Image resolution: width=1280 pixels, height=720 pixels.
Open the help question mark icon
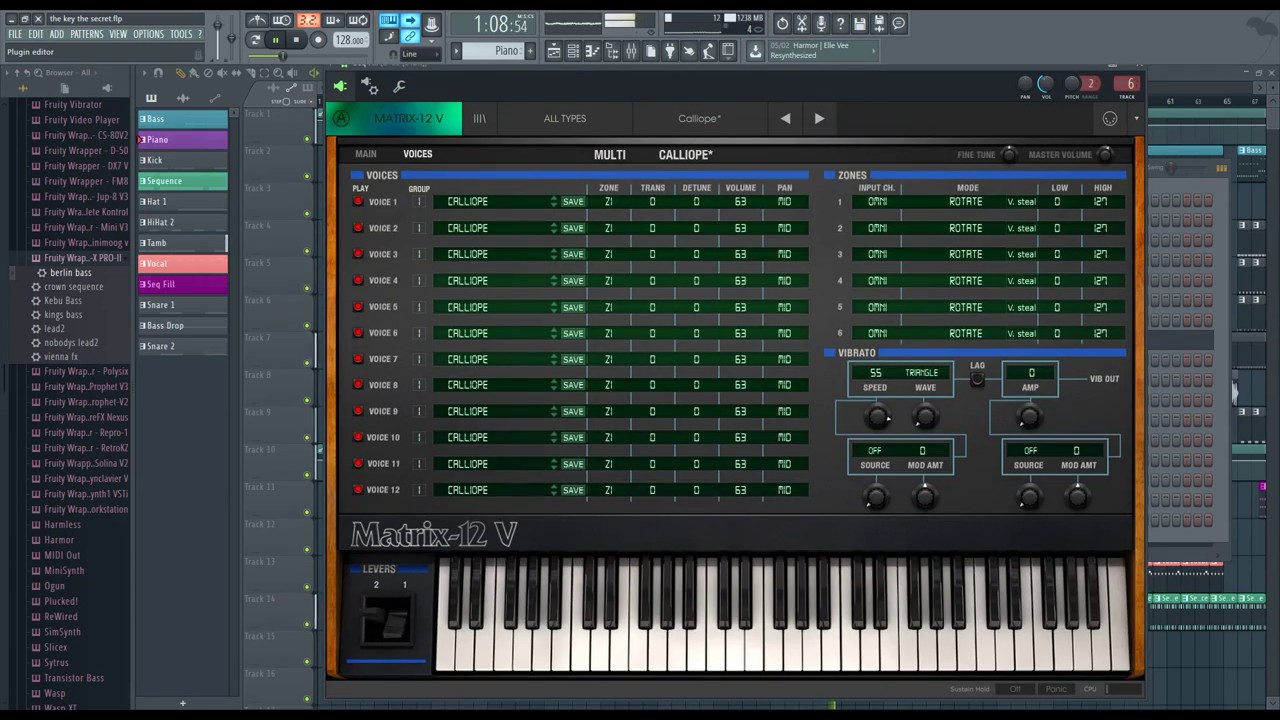[841, 24]
